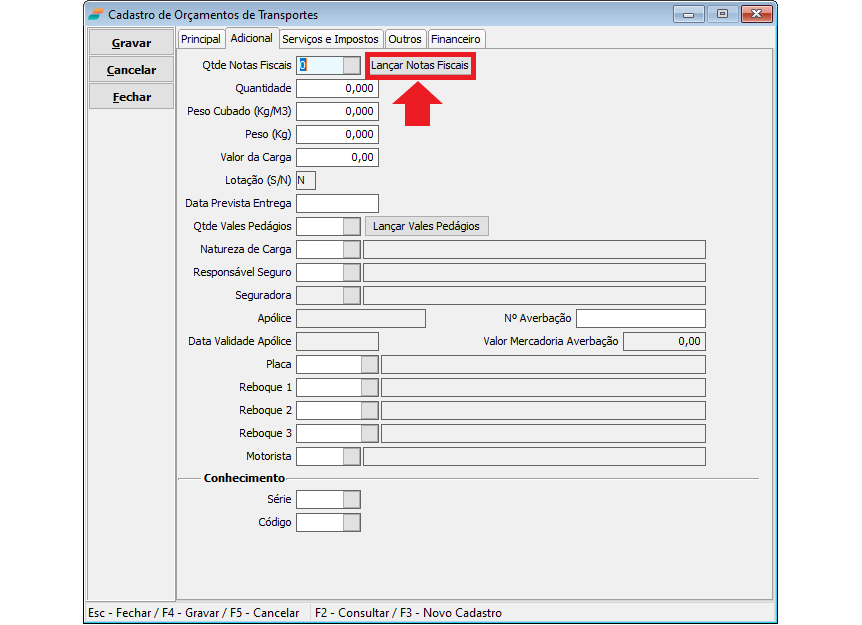Switch to Serviços e Impostos tab
The width and height of the screenshot is (862, 625).
pos(330,39)
